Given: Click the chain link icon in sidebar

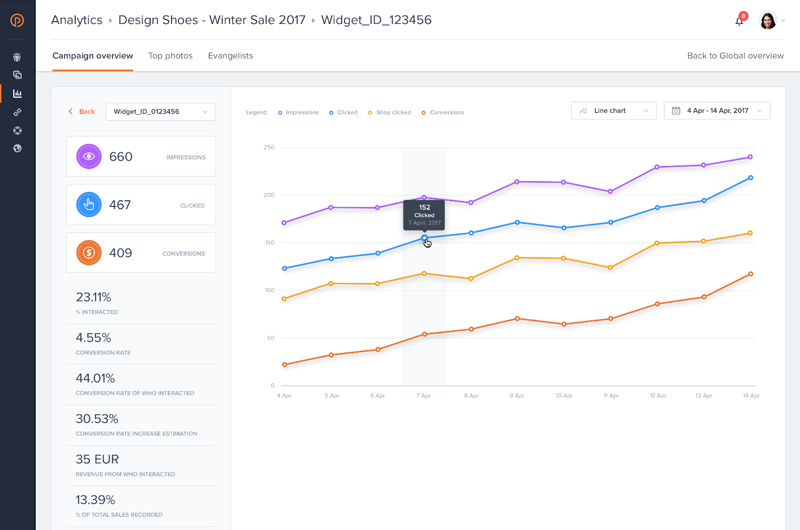Looking at the screenshot, I should 17,112.
